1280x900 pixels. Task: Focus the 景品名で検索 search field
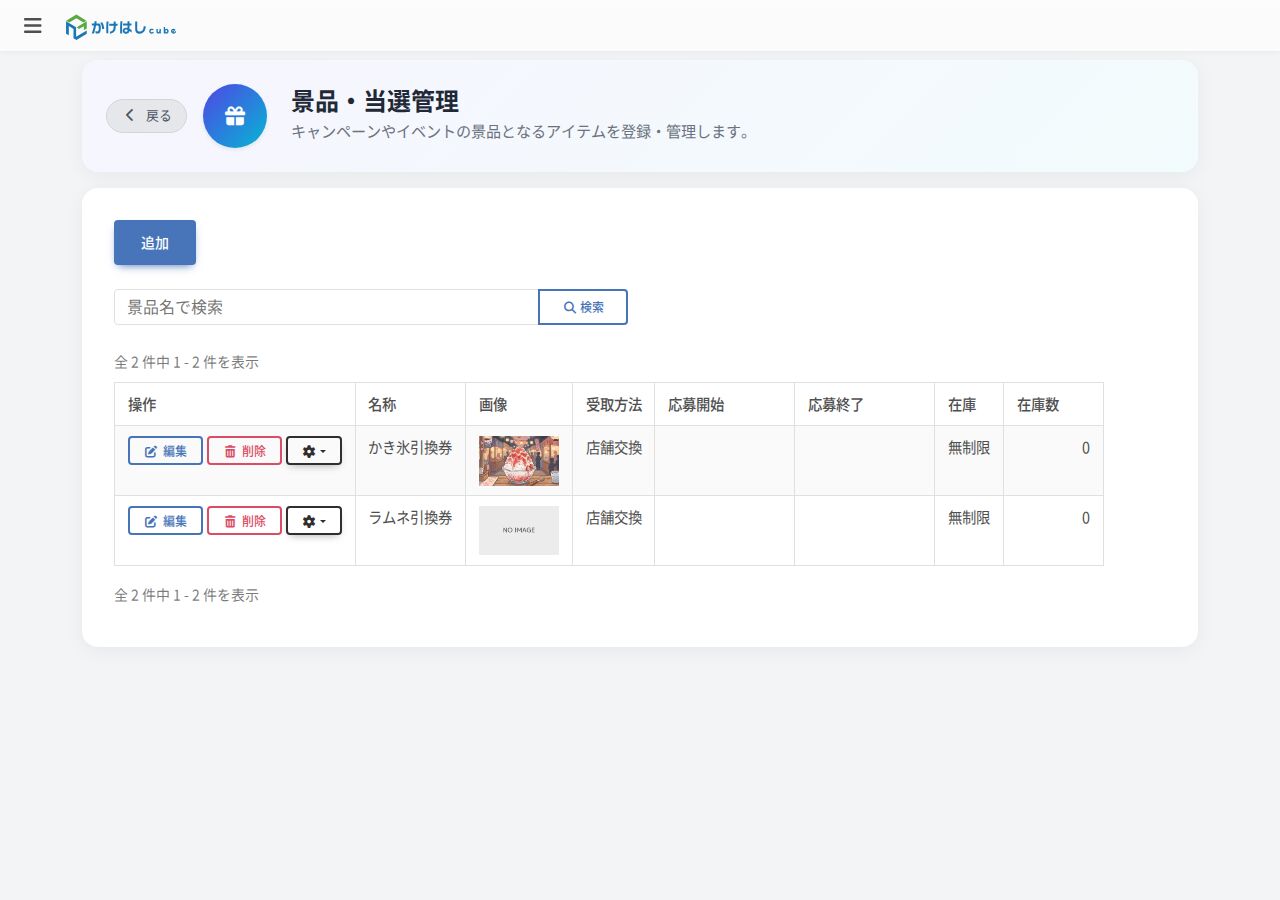(x=326, y=307)
